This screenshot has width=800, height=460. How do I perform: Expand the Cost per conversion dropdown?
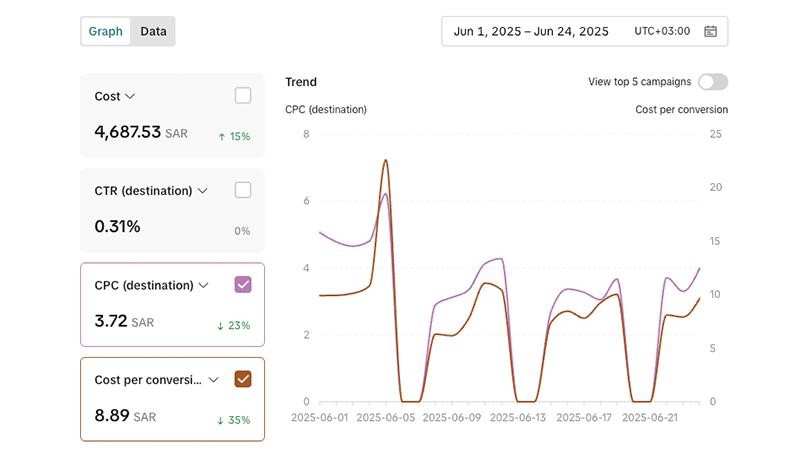(x=213, y=380)
